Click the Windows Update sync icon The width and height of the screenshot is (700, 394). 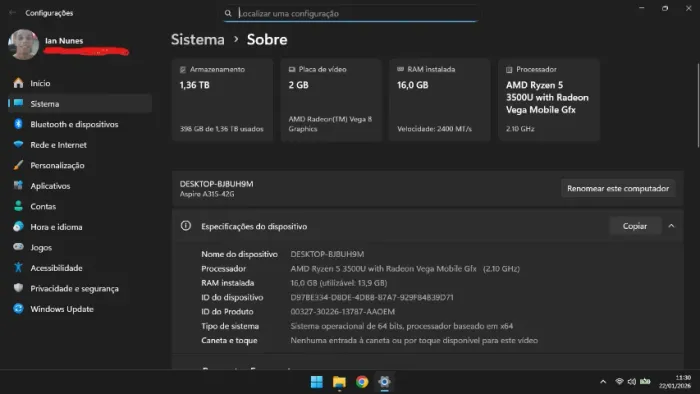tap(18, 309)
